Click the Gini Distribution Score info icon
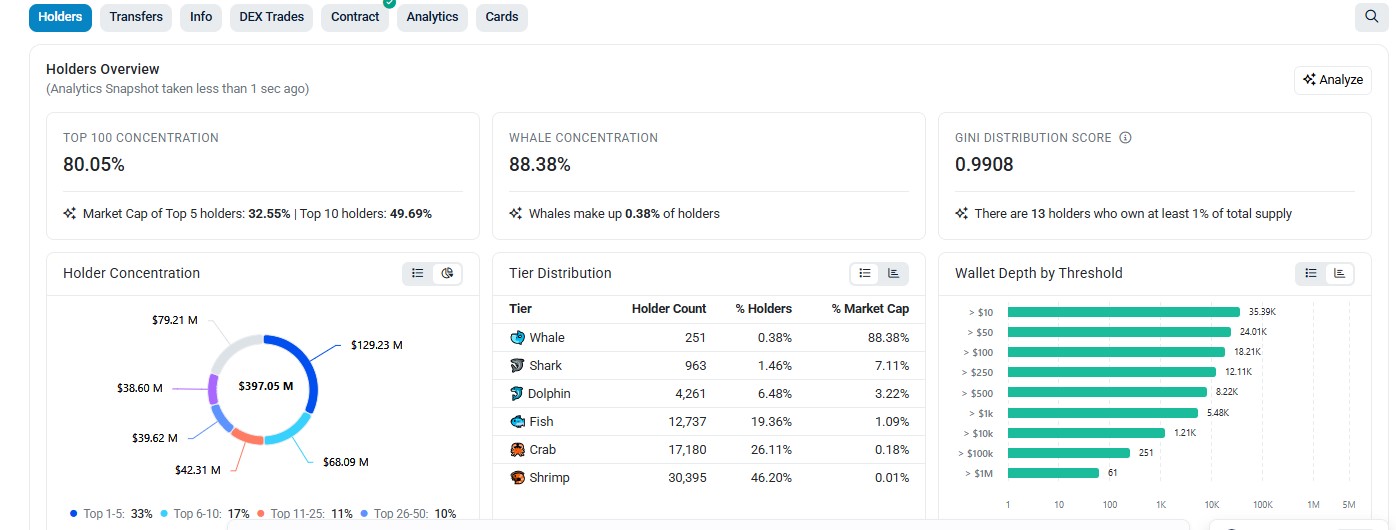The width and height of the screenshot is (1396, 530). point(1125,138)
